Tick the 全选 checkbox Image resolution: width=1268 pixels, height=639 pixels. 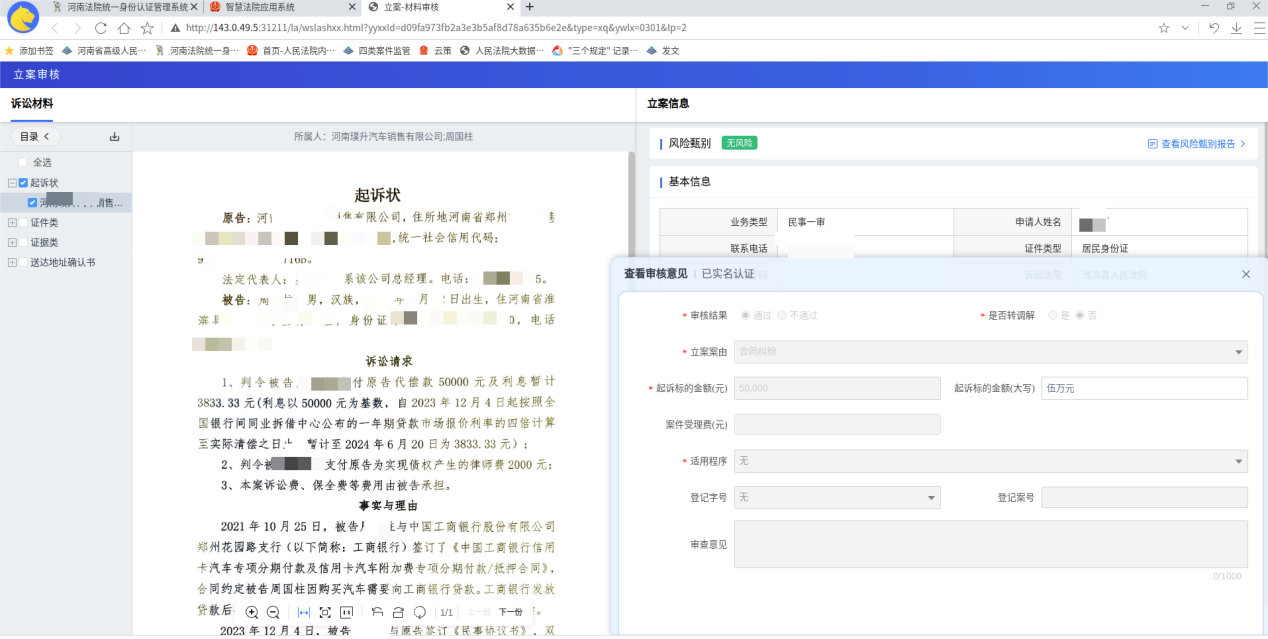point(23,162)
